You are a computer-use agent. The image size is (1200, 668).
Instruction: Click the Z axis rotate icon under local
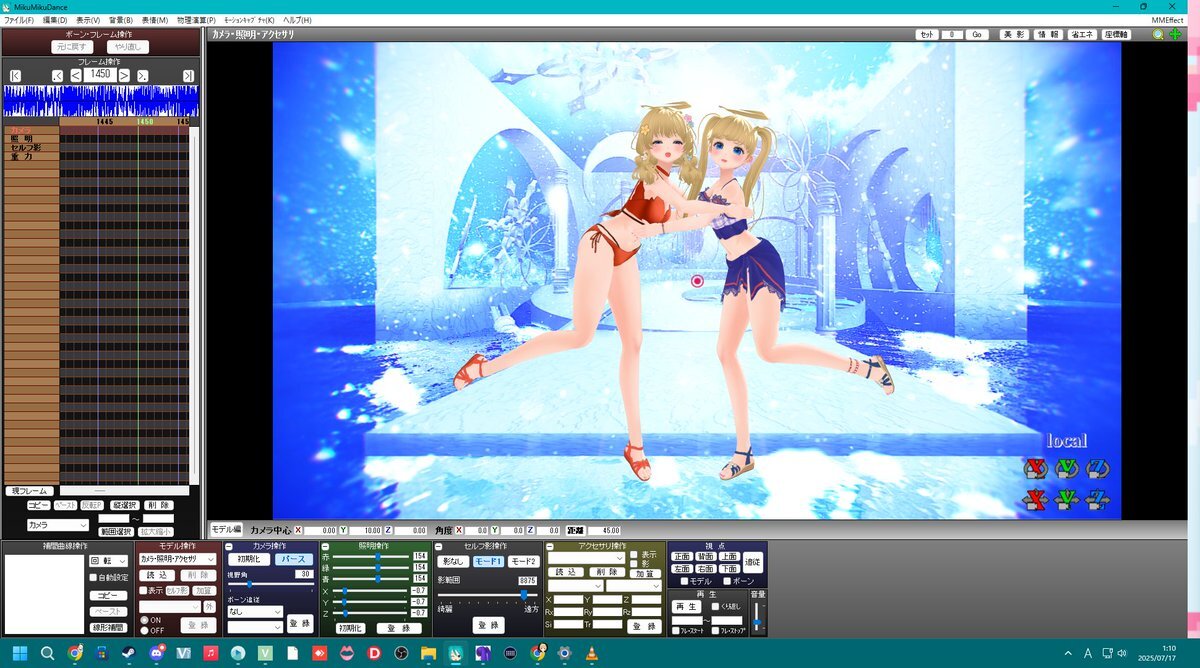[1097, 468]
